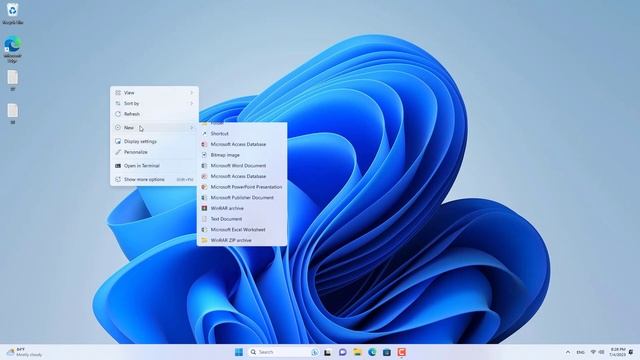
Task: Create a new Bitmap image
Action: [242, 155]
